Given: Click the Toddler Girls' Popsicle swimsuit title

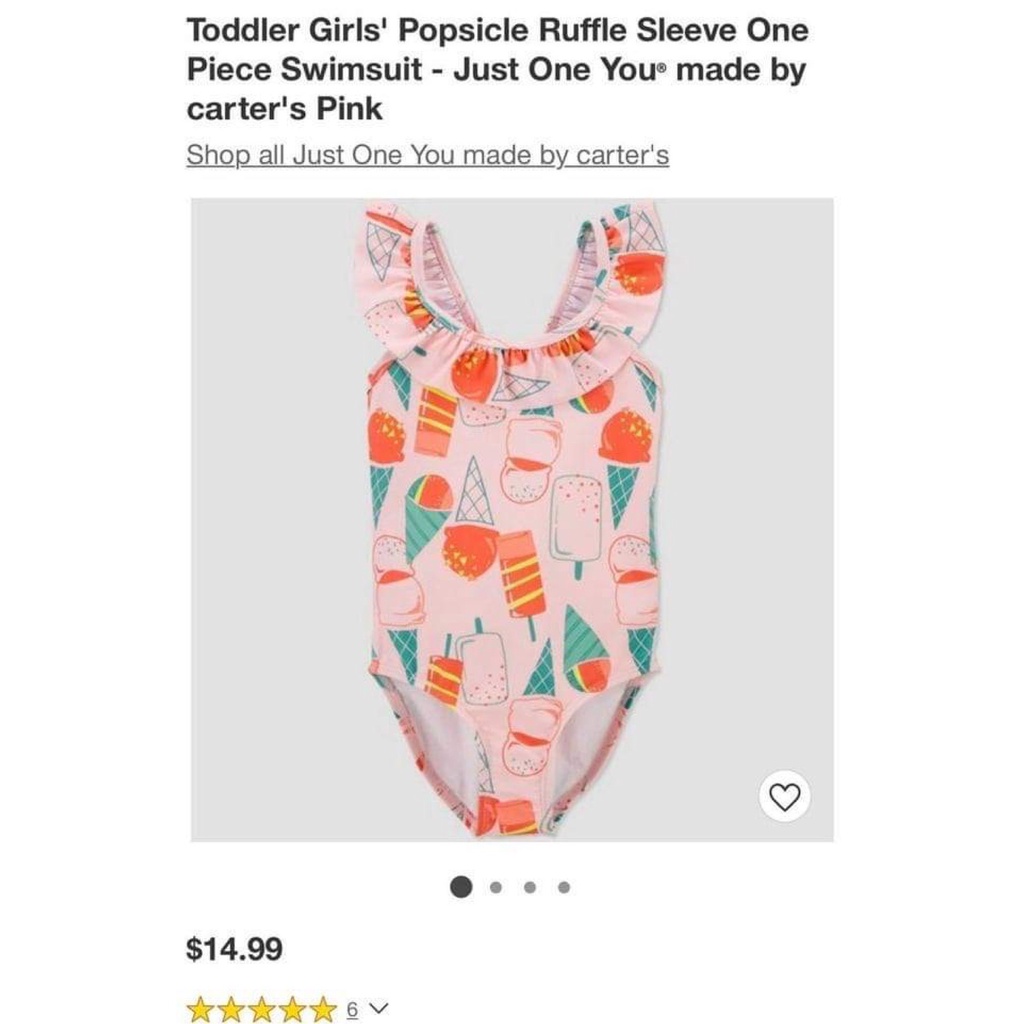Looking at the screenshot, I should tap(498, 69).
